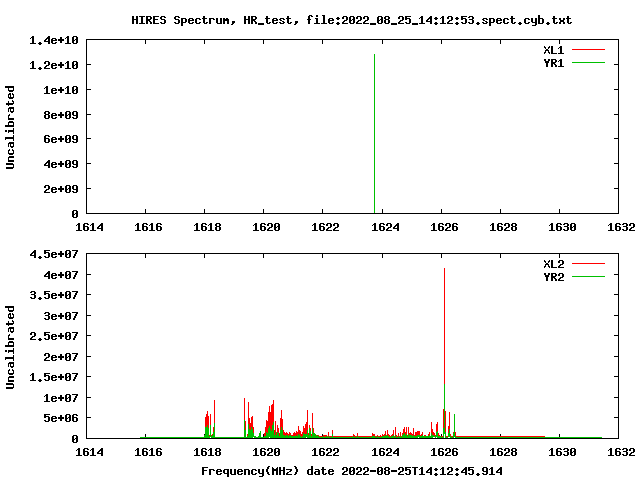This screenshot has width=640, height=480.
Task: Click the 3.5e+07 y-axis tick label
Action: 53,295
